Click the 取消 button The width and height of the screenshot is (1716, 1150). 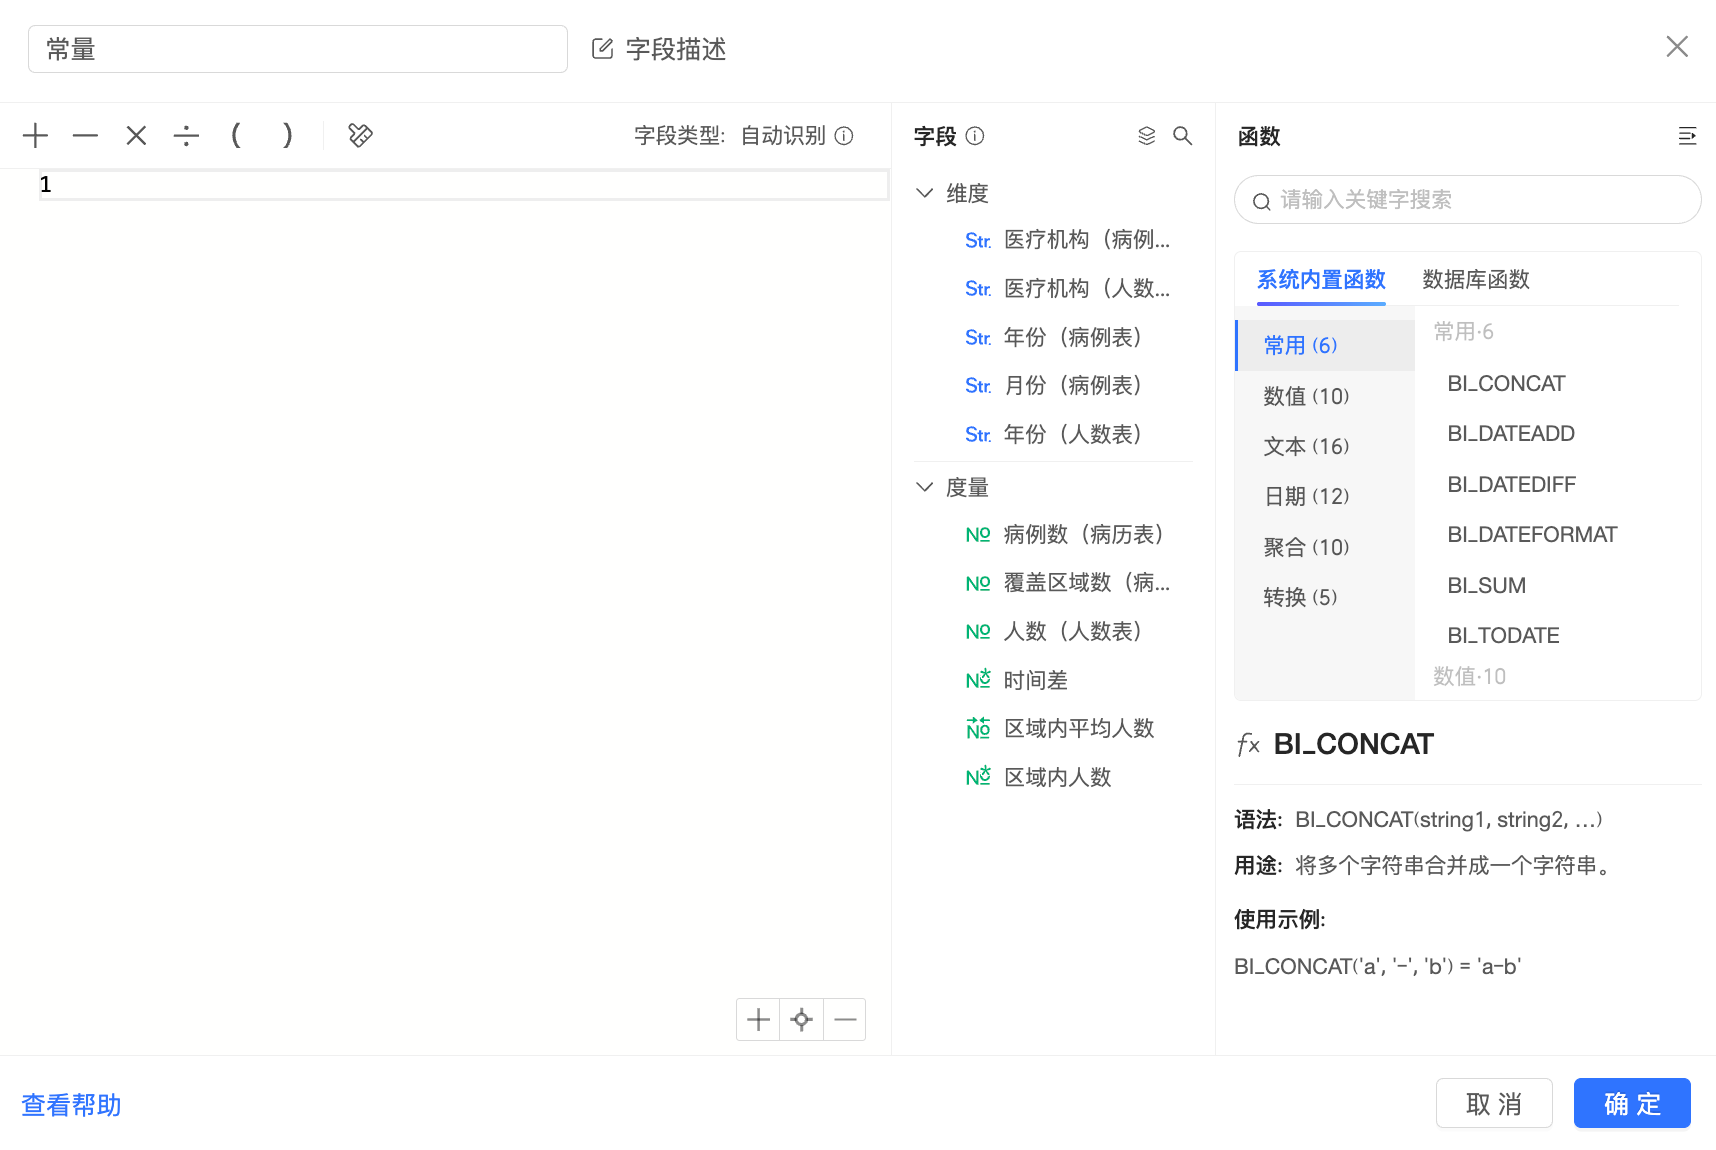pyautogui.click(x=1494, y=1103)
